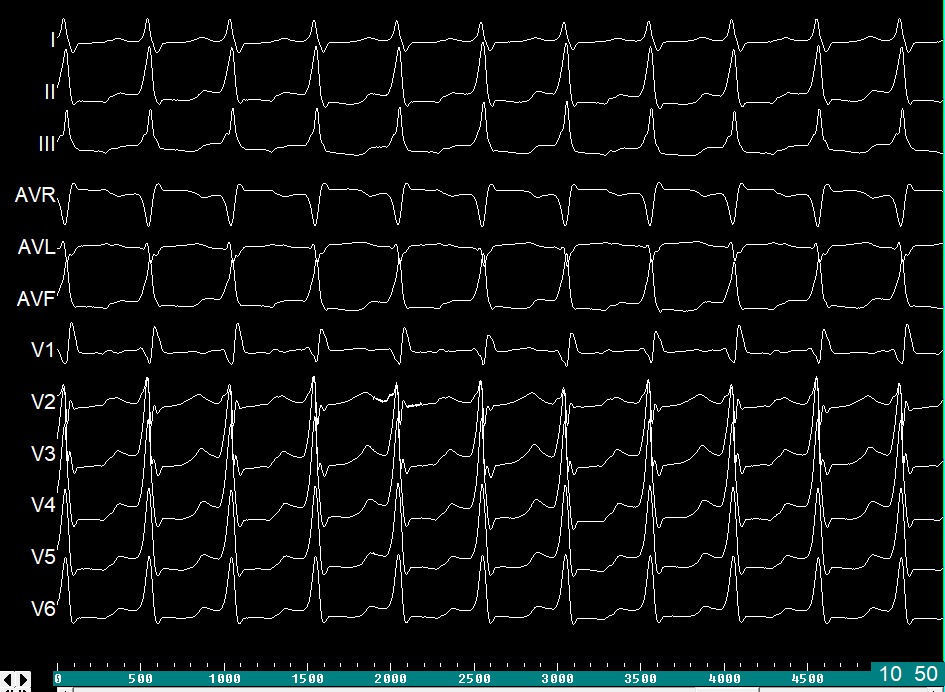This screenshot has width=945, height=692.
Task: Select the V1 lead label
Action: click(43, 350)
